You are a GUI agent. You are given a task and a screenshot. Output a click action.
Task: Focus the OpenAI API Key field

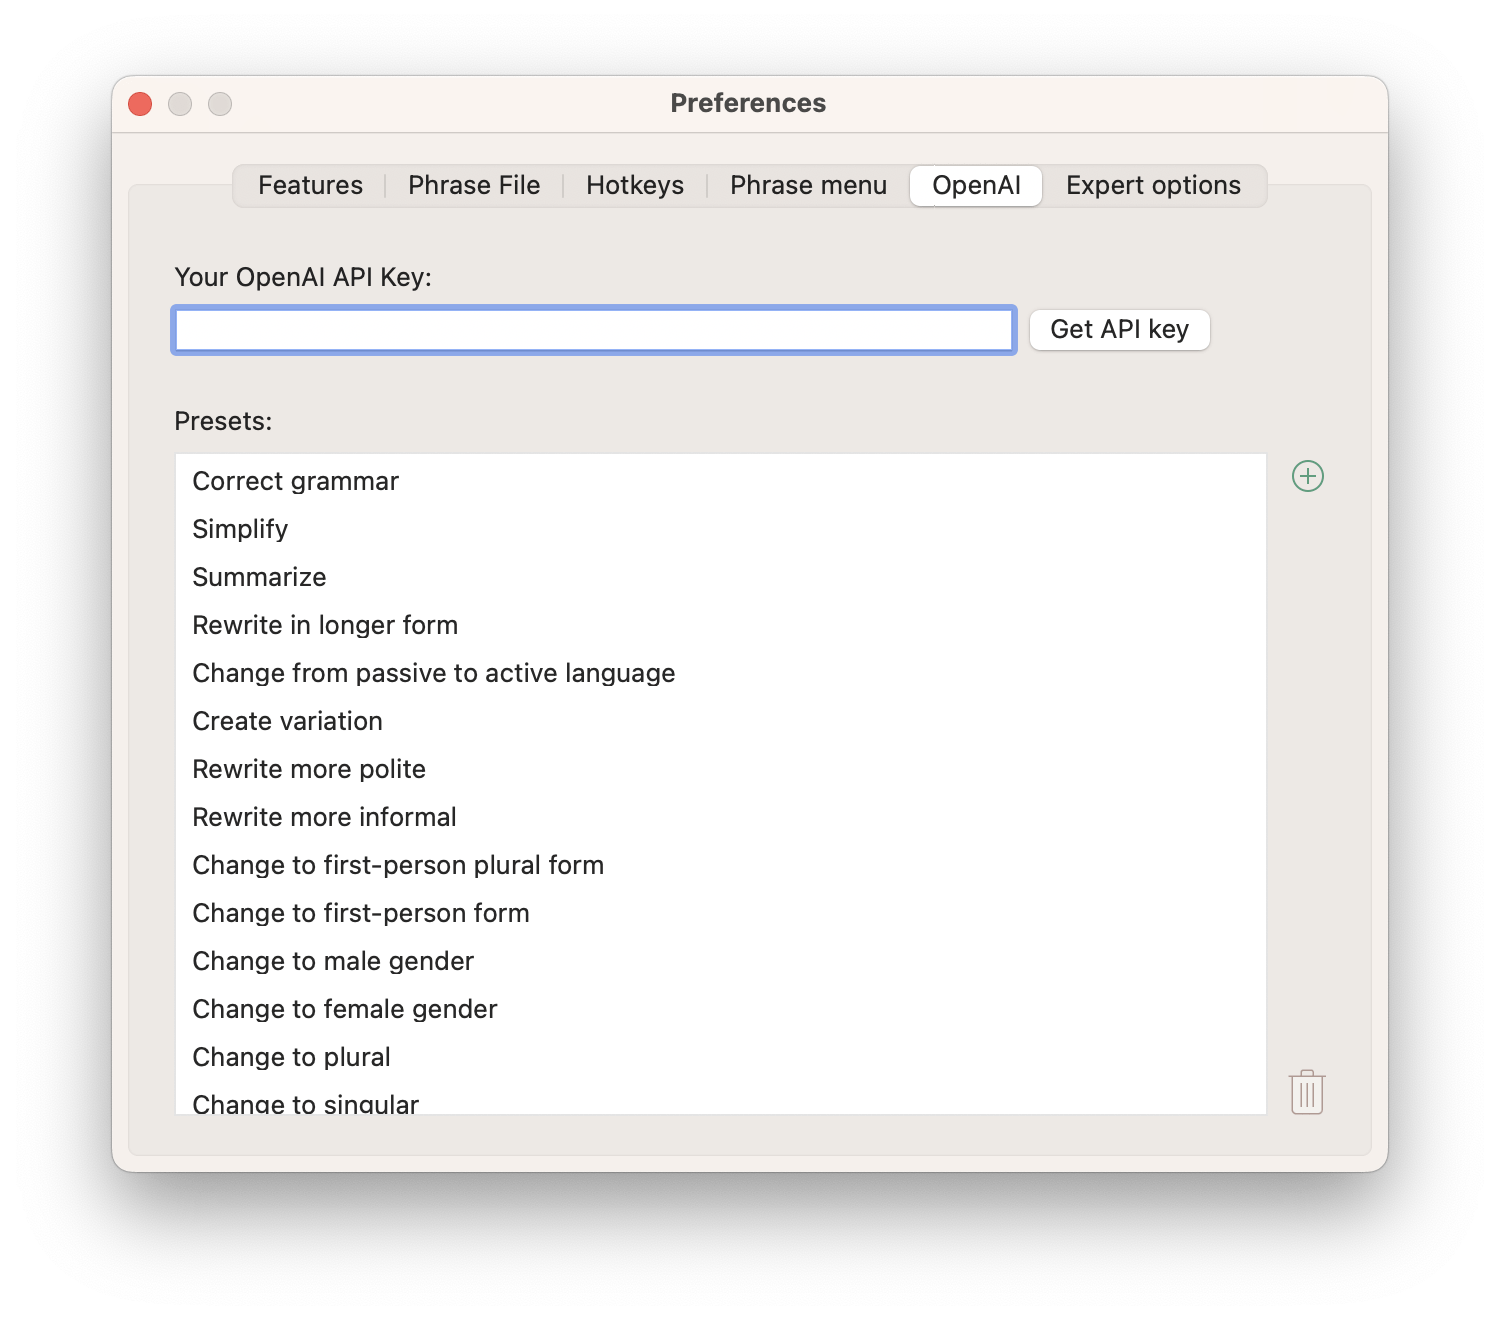pos(594,330)
